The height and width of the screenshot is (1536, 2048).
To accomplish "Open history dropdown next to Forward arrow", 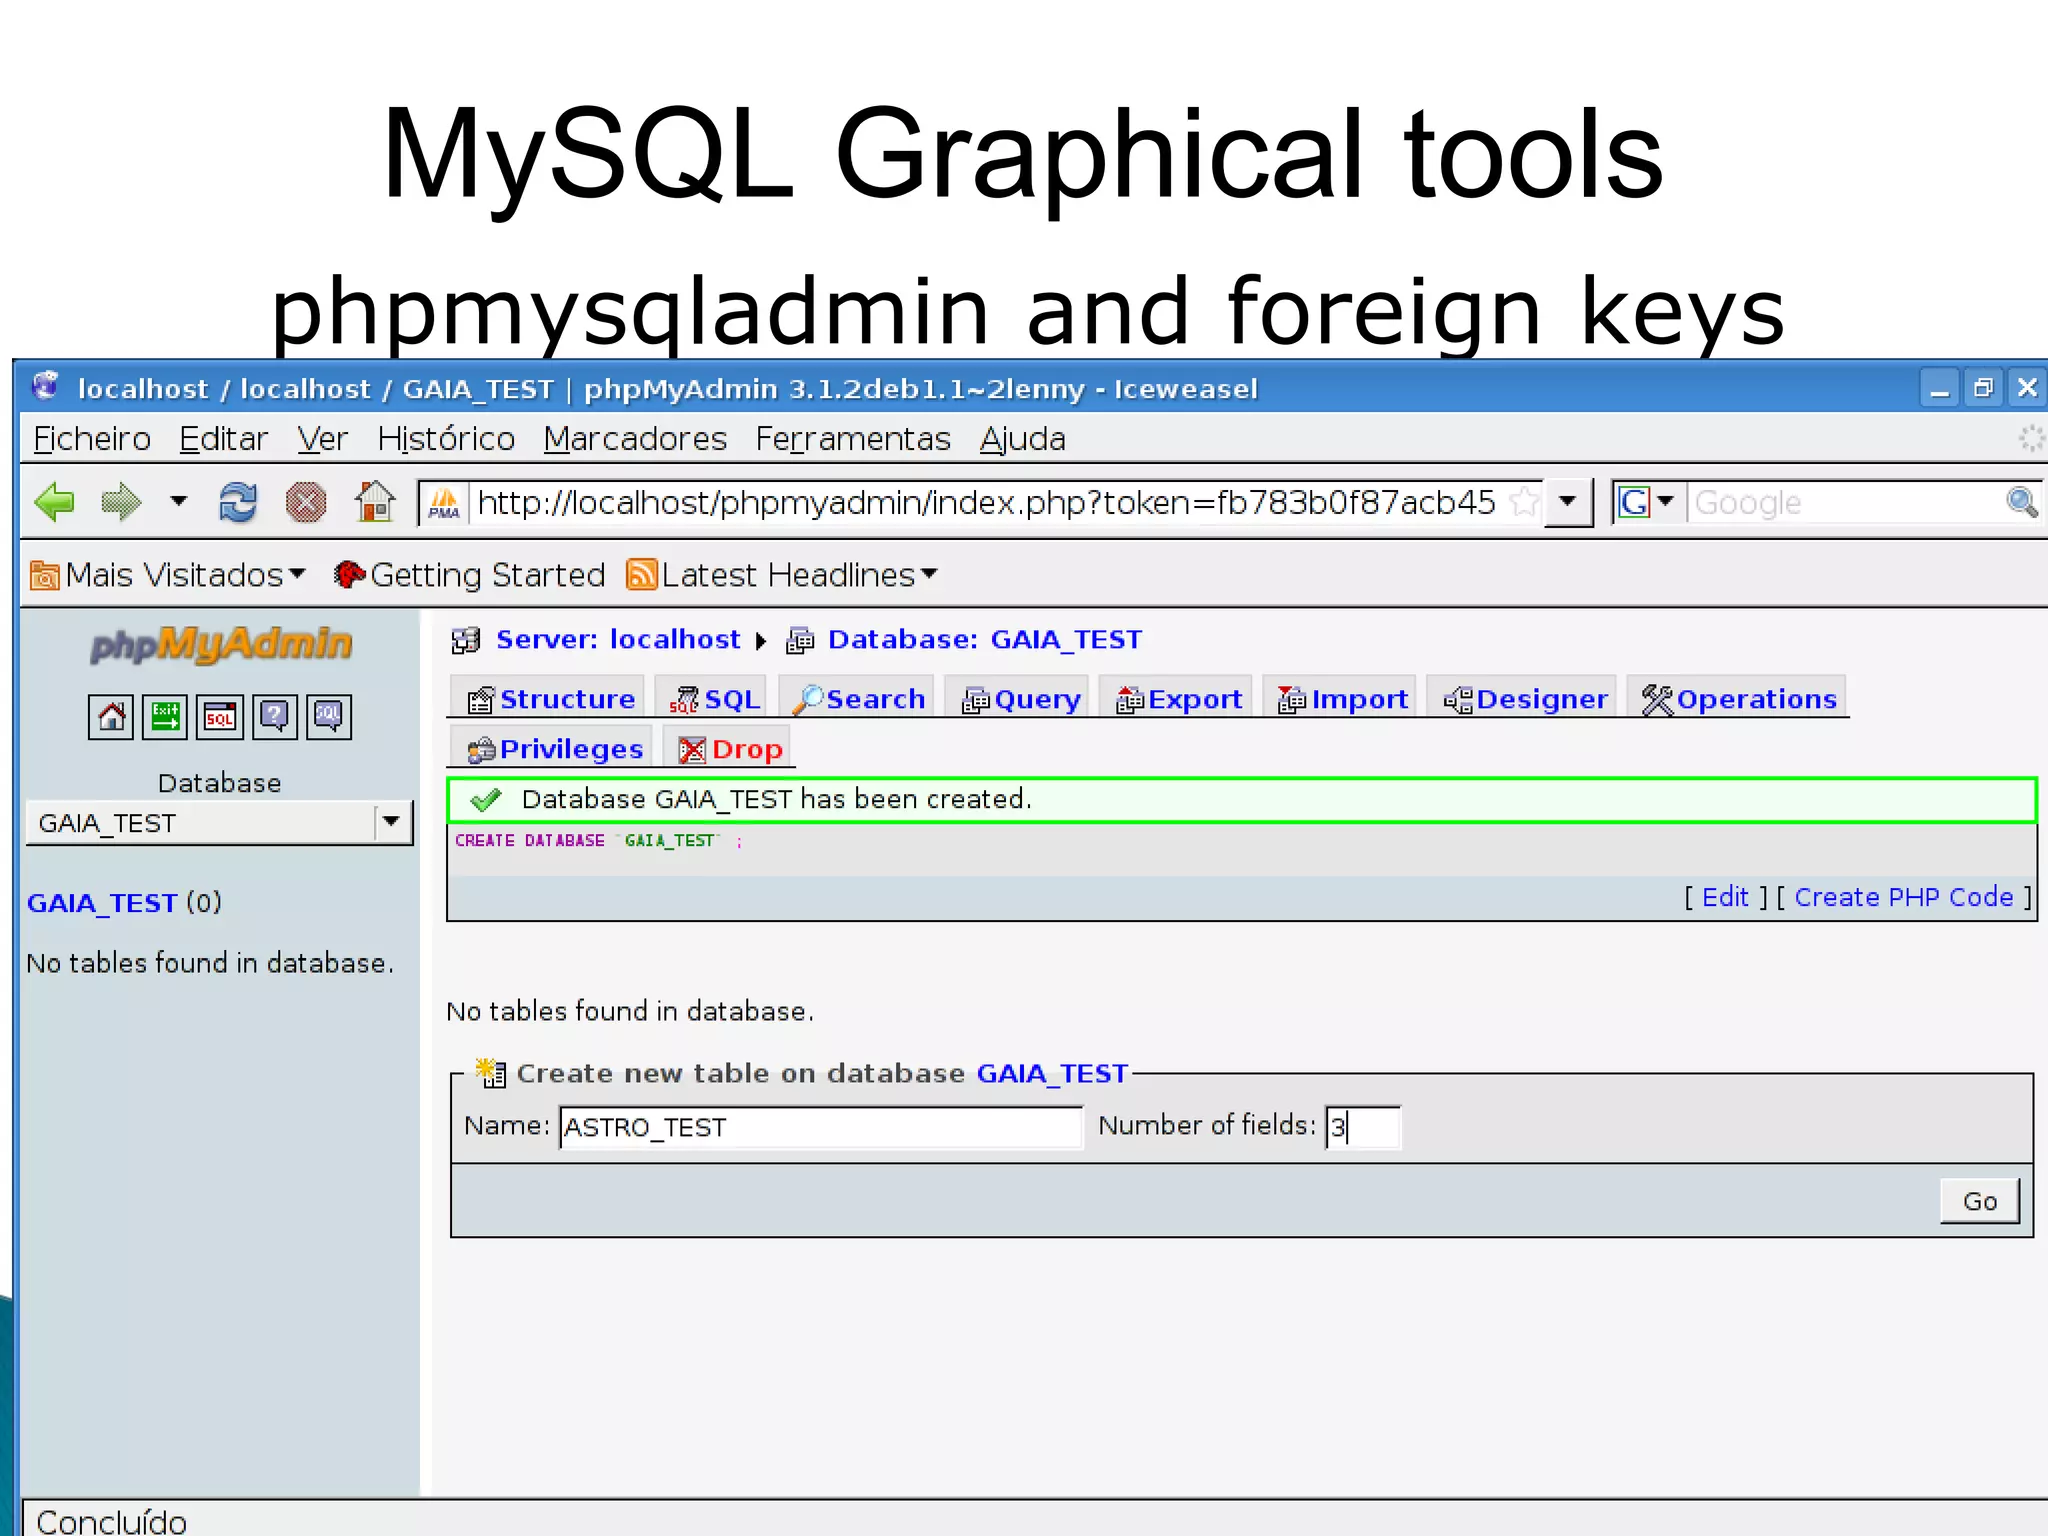I will [179, 500].
